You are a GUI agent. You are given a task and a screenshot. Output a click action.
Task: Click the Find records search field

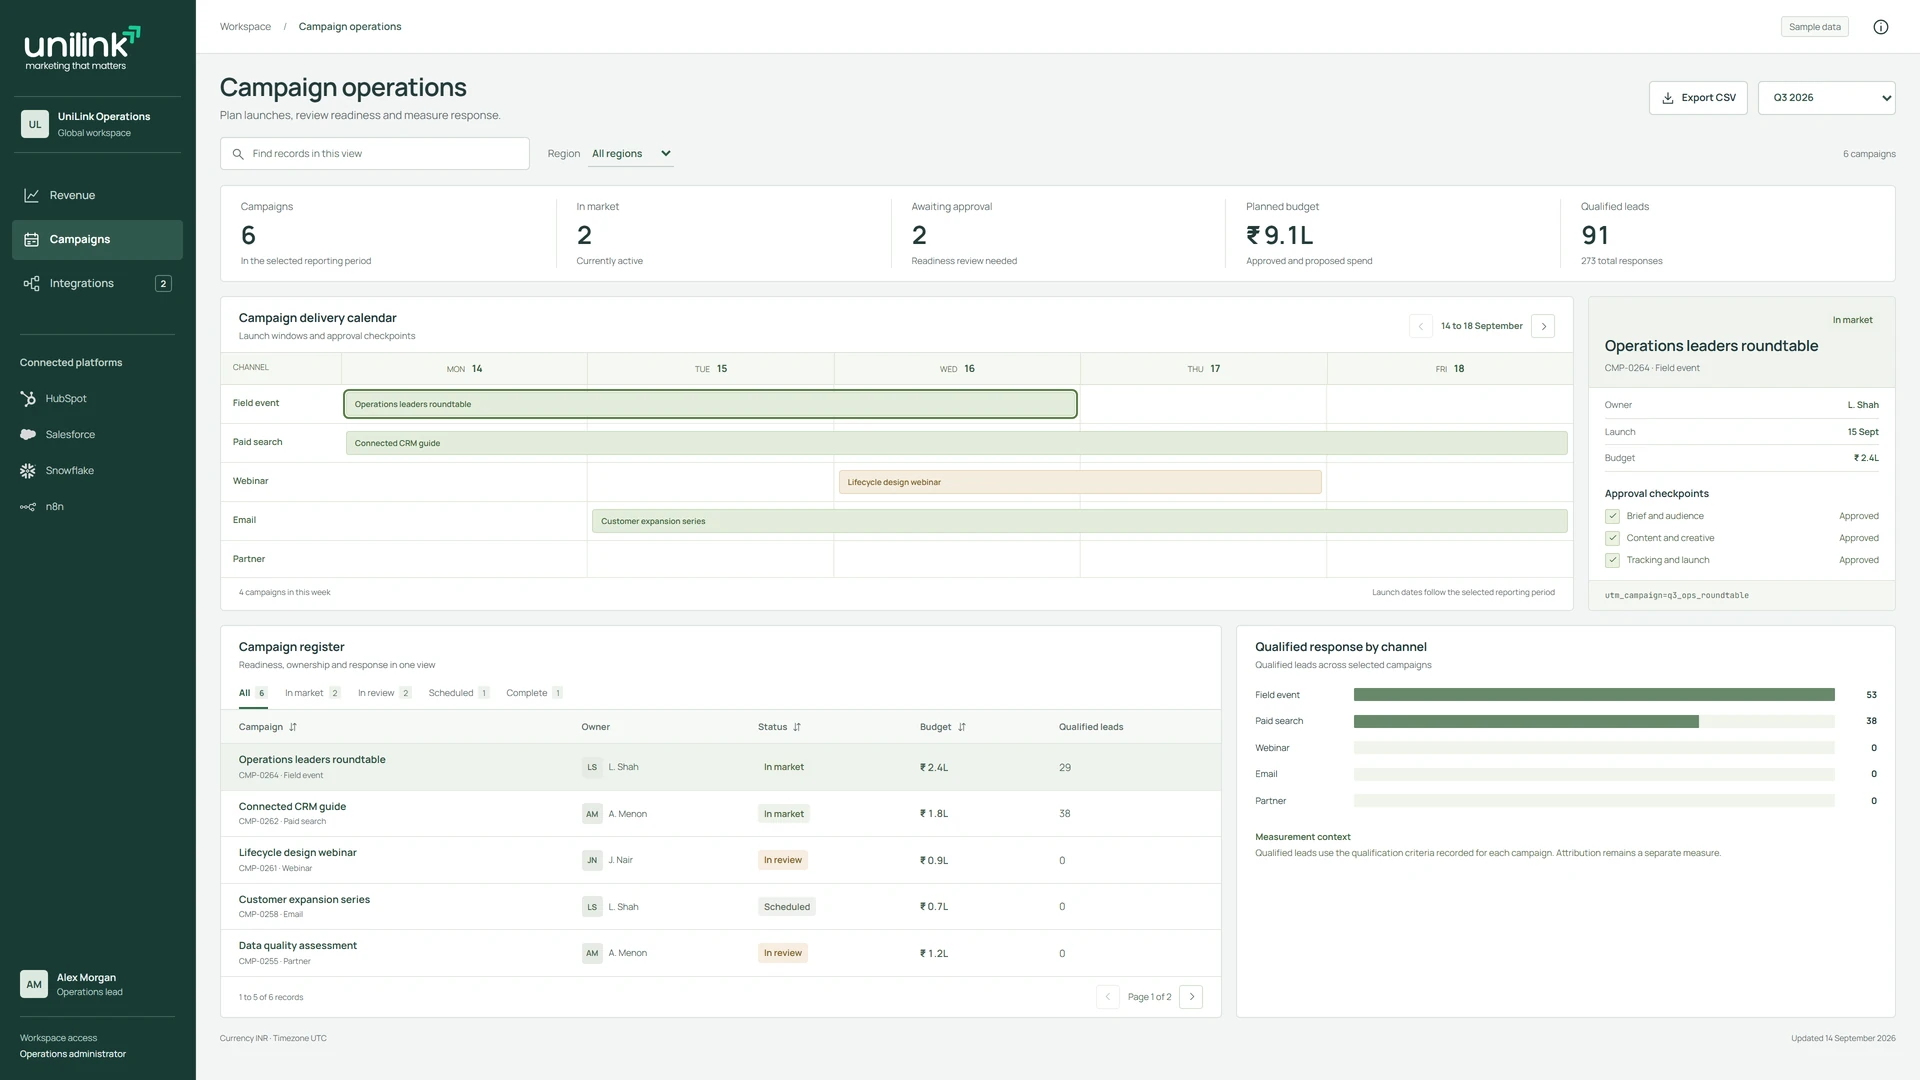click(375, 154)
